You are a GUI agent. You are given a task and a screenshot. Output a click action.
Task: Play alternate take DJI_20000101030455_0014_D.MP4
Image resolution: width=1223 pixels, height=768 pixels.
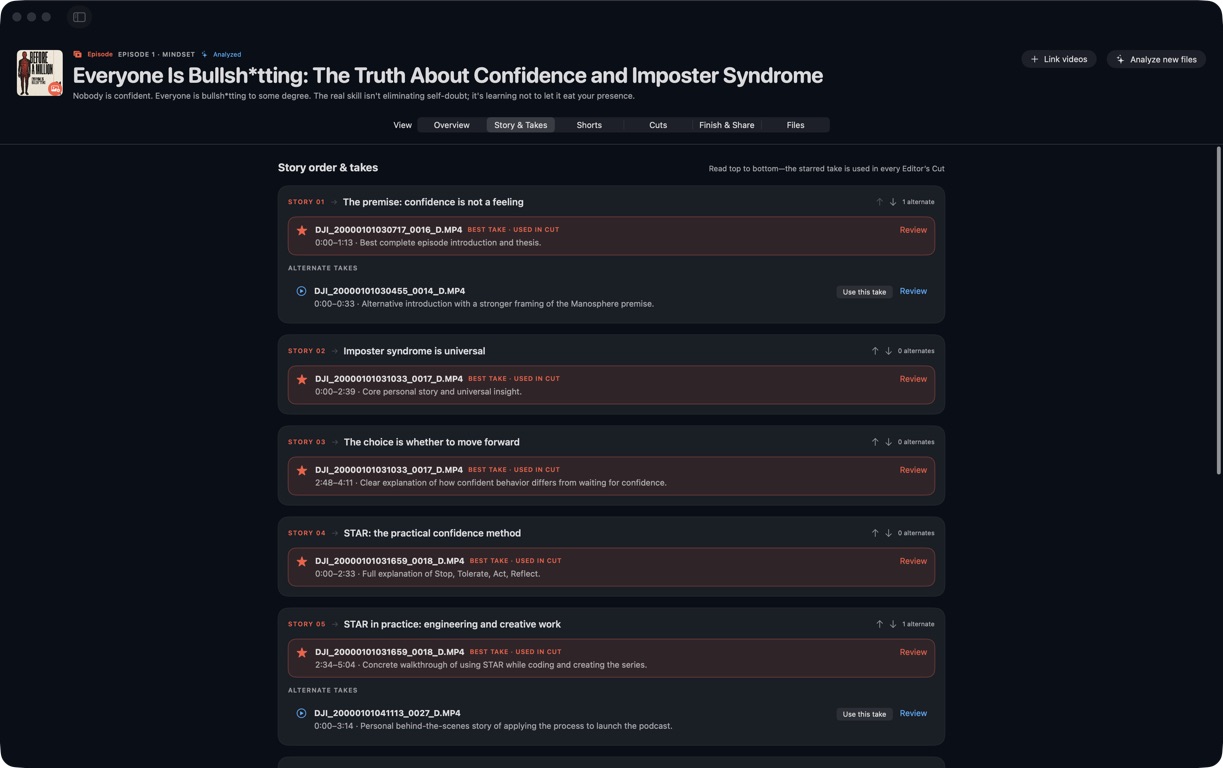coord(301,291)
